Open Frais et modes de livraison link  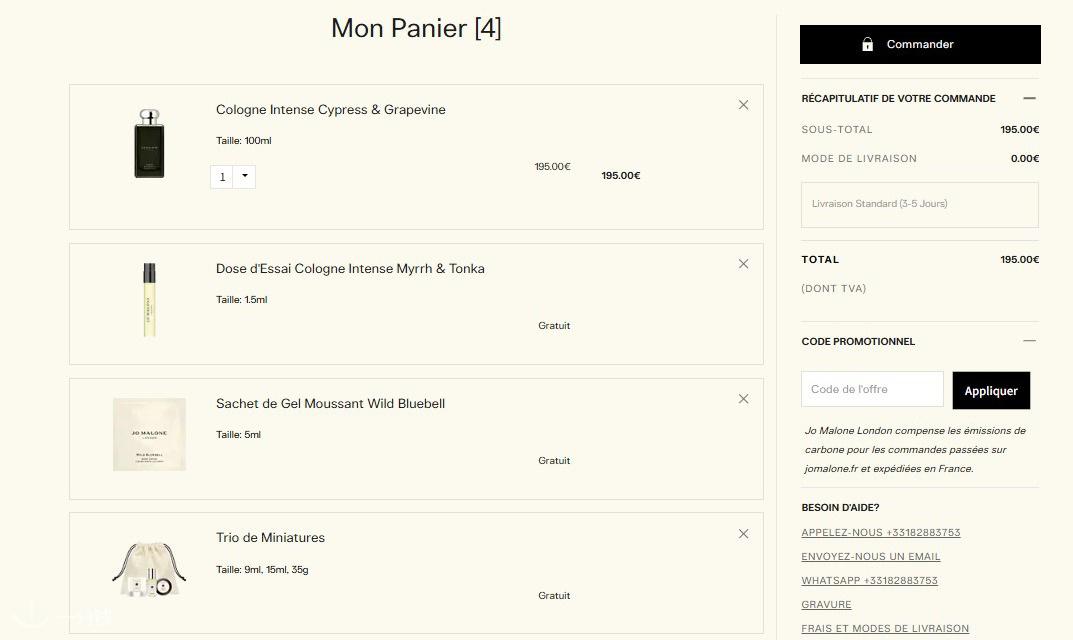885,628
